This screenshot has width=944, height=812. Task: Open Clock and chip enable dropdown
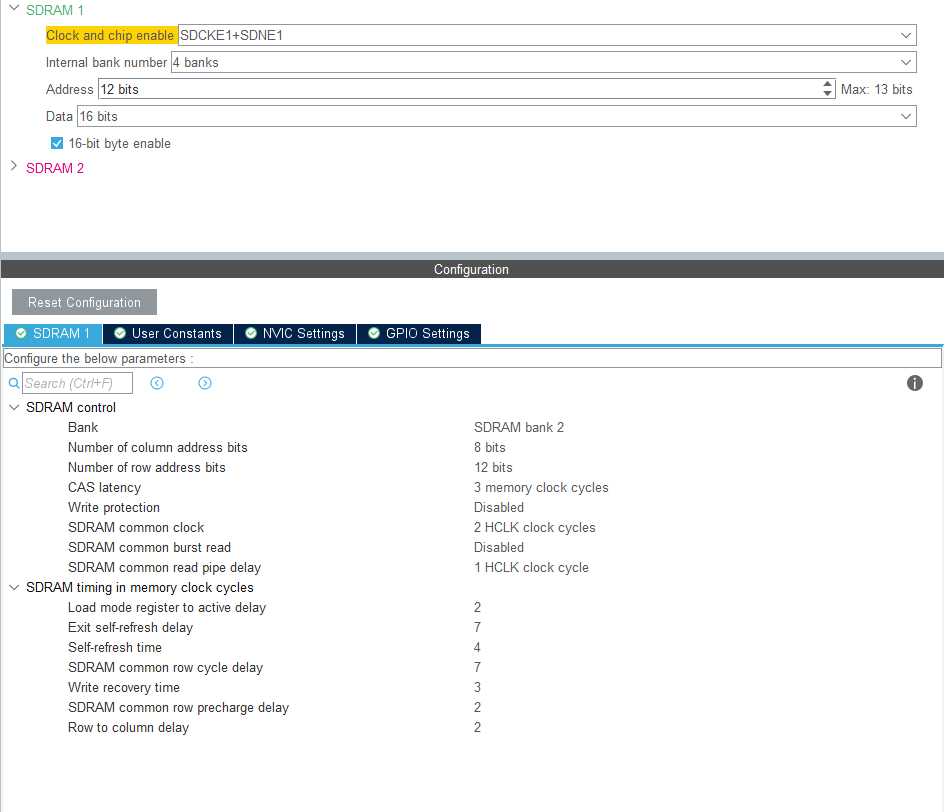[905, 35]
